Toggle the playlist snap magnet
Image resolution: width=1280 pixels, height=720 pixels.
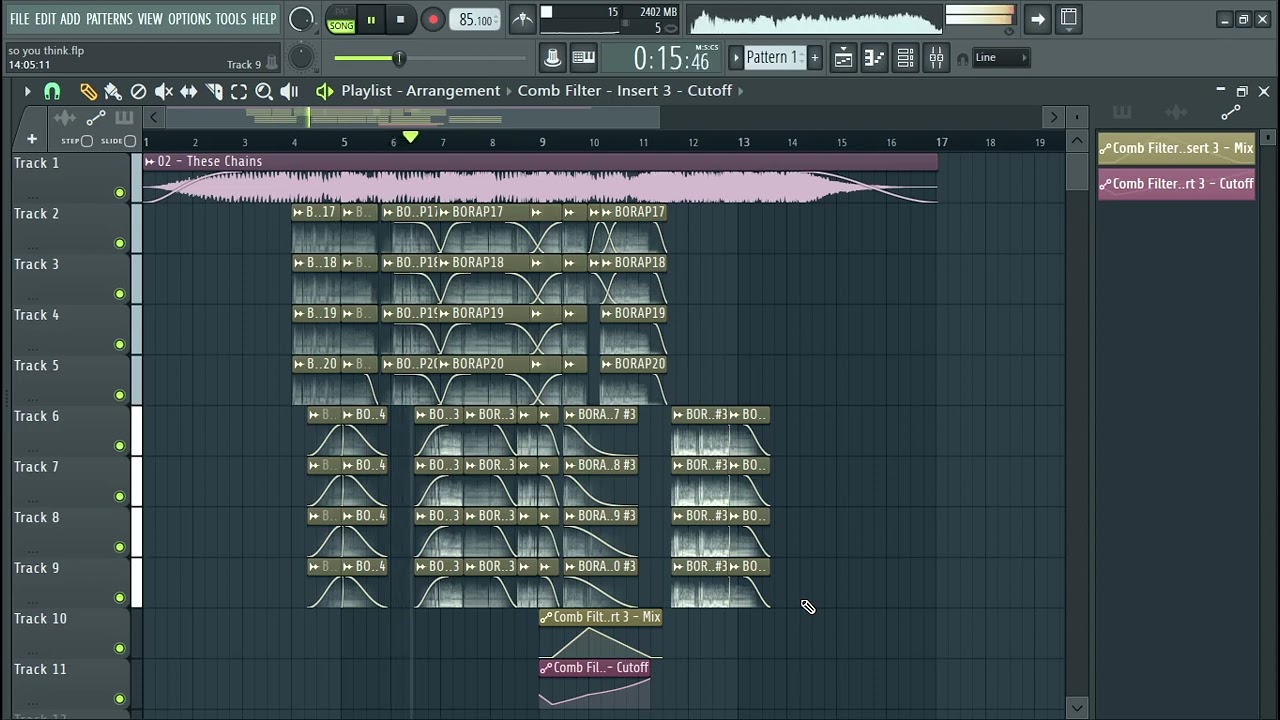[x=52, y=92]
